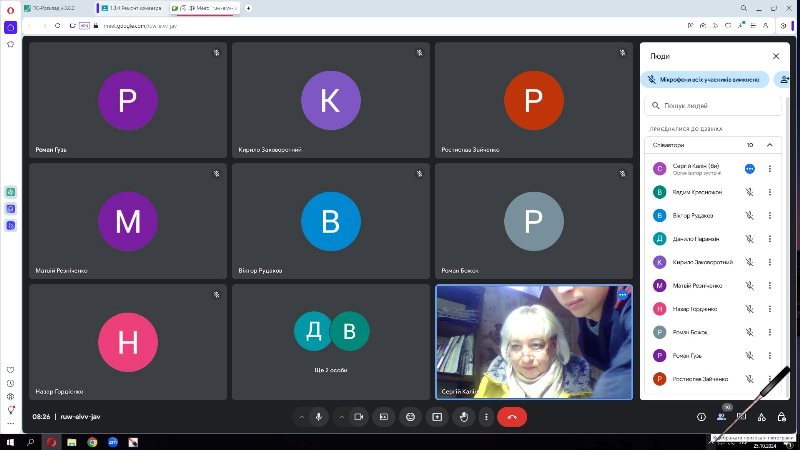Collapse the Співавтори participants section
Screen dimensions: 800x450
769,145
